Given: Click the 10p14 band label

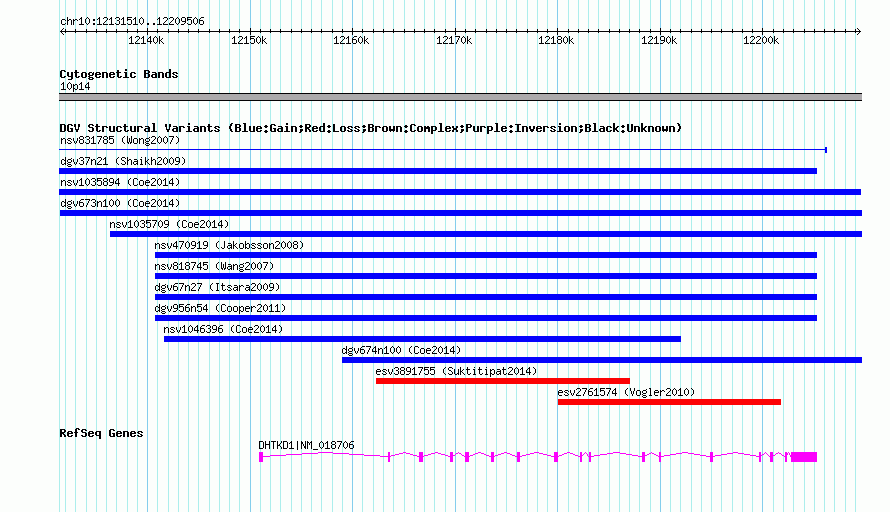Looking at the screenshot, I should pyautogui.click(x=75, y=86).
